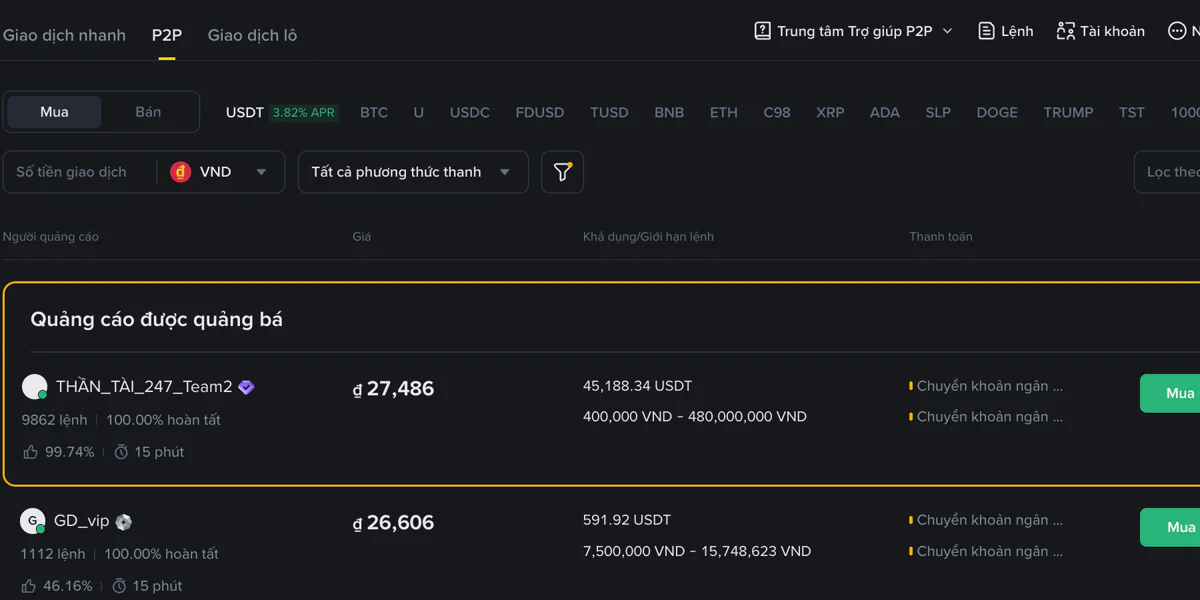Select TUSD coin tab
Screen dimensions: 1200x600
(x=609, y=112)
